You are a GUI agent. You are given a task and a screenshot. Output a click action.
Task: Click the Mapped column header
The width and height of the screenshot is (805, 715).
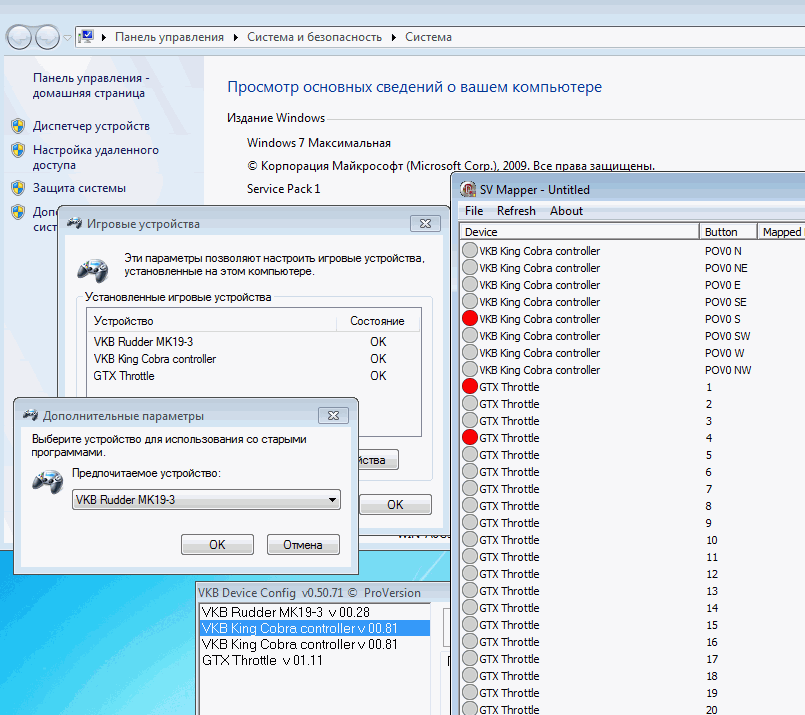click(x=781, y=232)
